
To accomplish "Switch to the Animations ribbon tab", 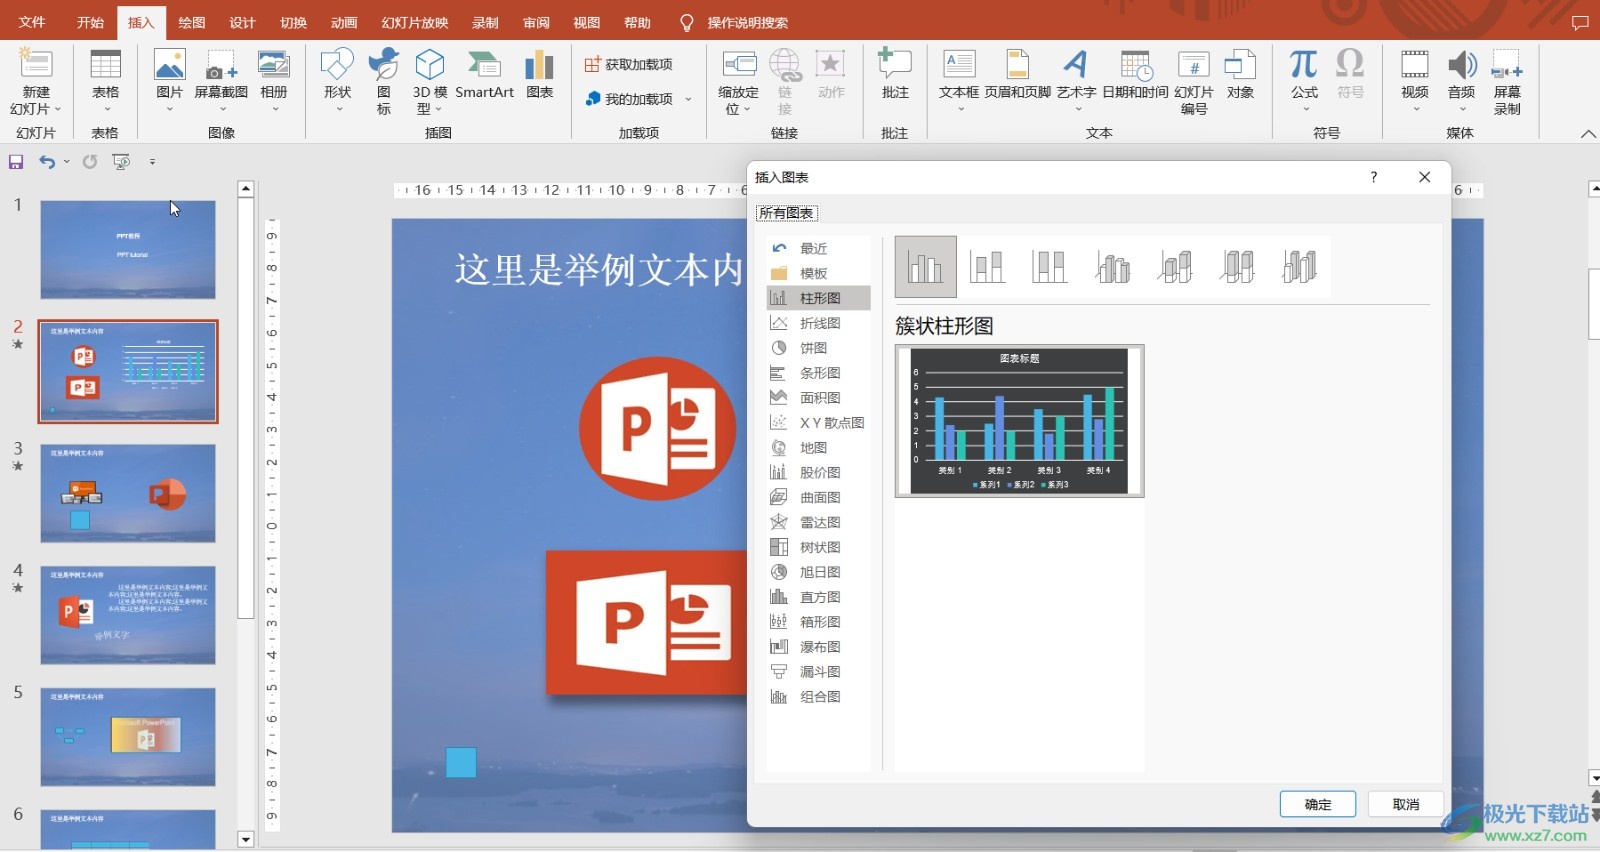I will click(x=344, y=22).
